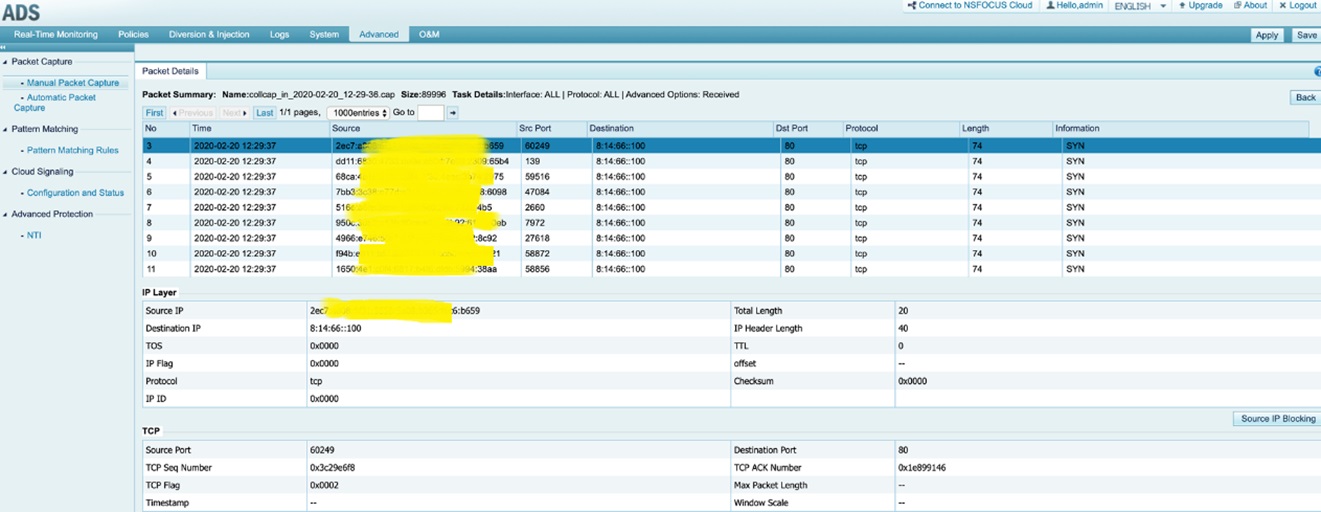The height and width of the screenshot is (512, 1321).
Task: Click IP Header Length value 40
Action: [x=903, y=328]
